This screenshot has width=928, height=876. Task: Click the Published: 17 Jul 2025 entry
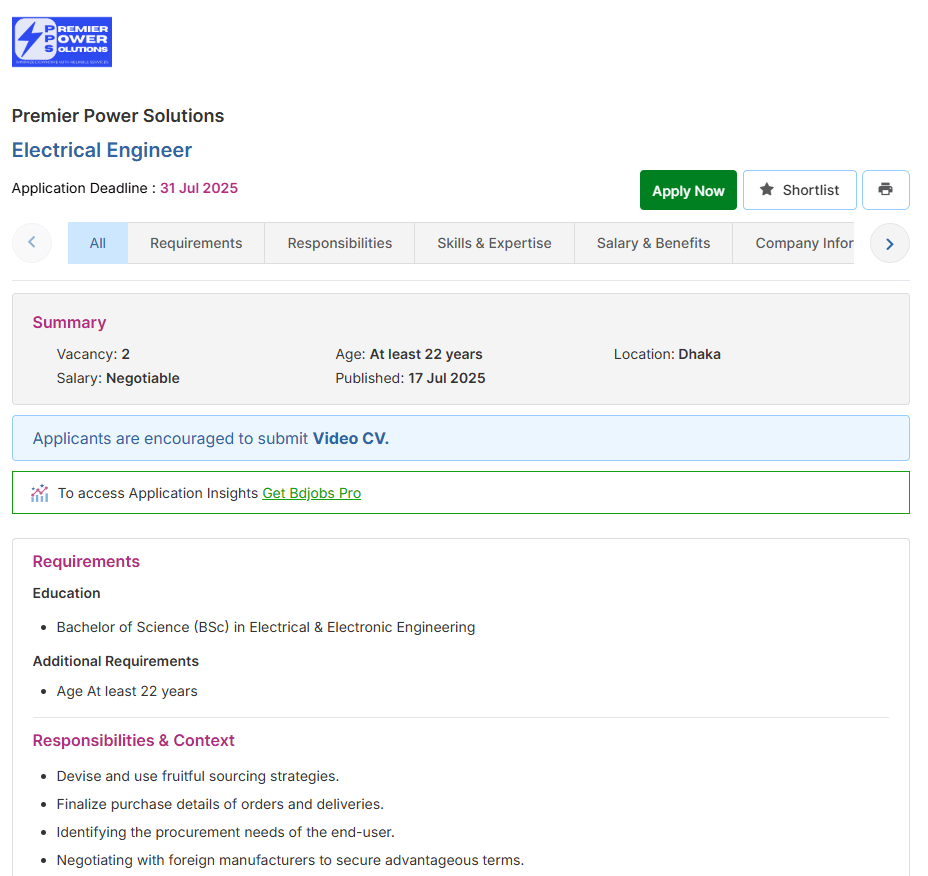pyautogui.click(x=410, y=378)
